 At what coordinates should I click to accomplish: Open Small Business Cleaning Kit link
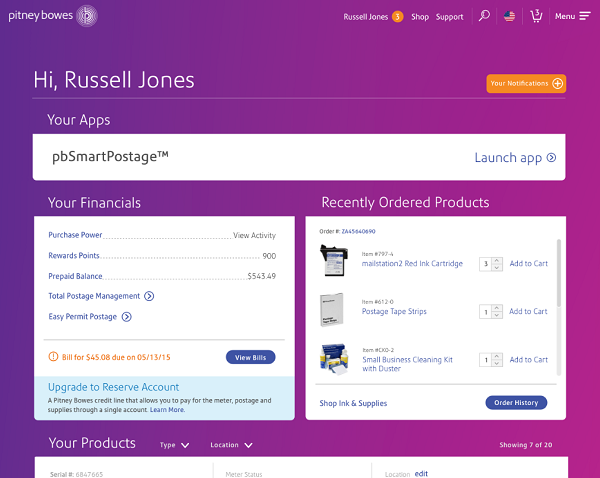[x=408, y=364]
